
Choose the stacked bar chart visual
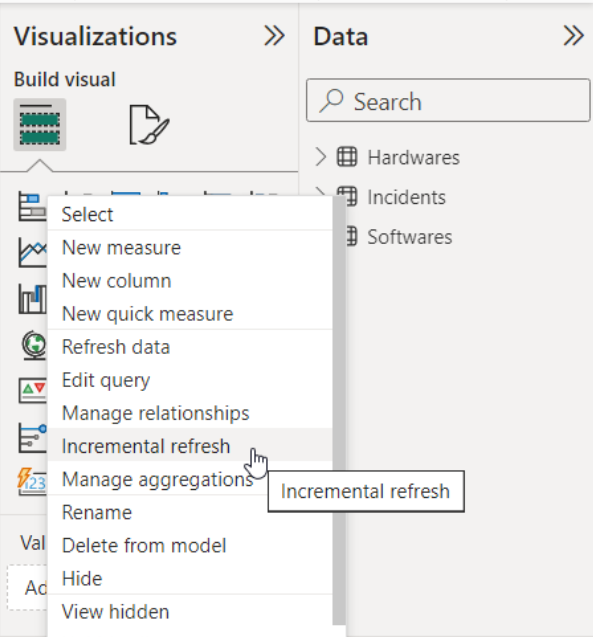tap(32, 207)
